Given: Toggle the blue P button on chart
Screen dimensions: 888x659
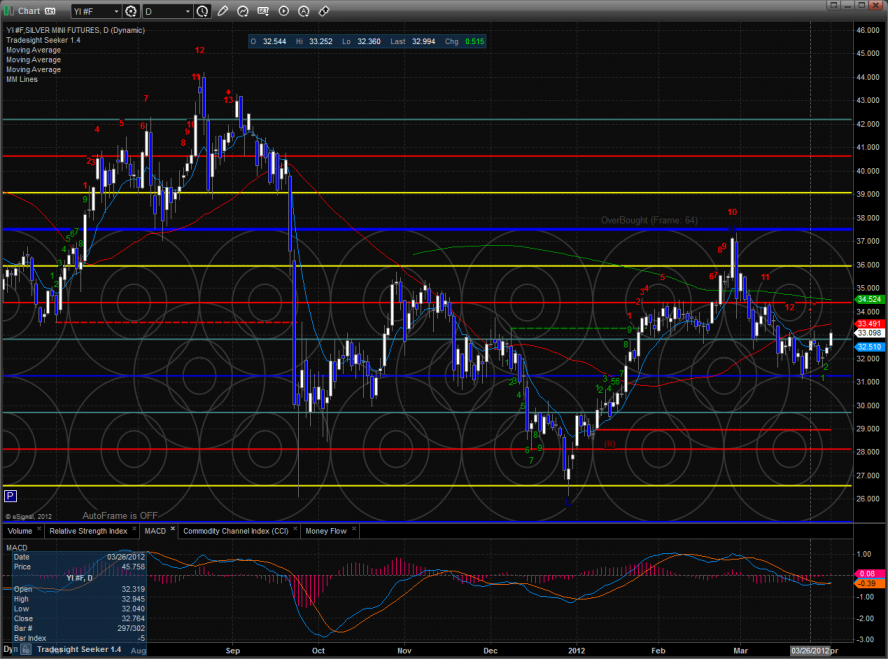Looking at the screenshot, I should tap(11, 494).
